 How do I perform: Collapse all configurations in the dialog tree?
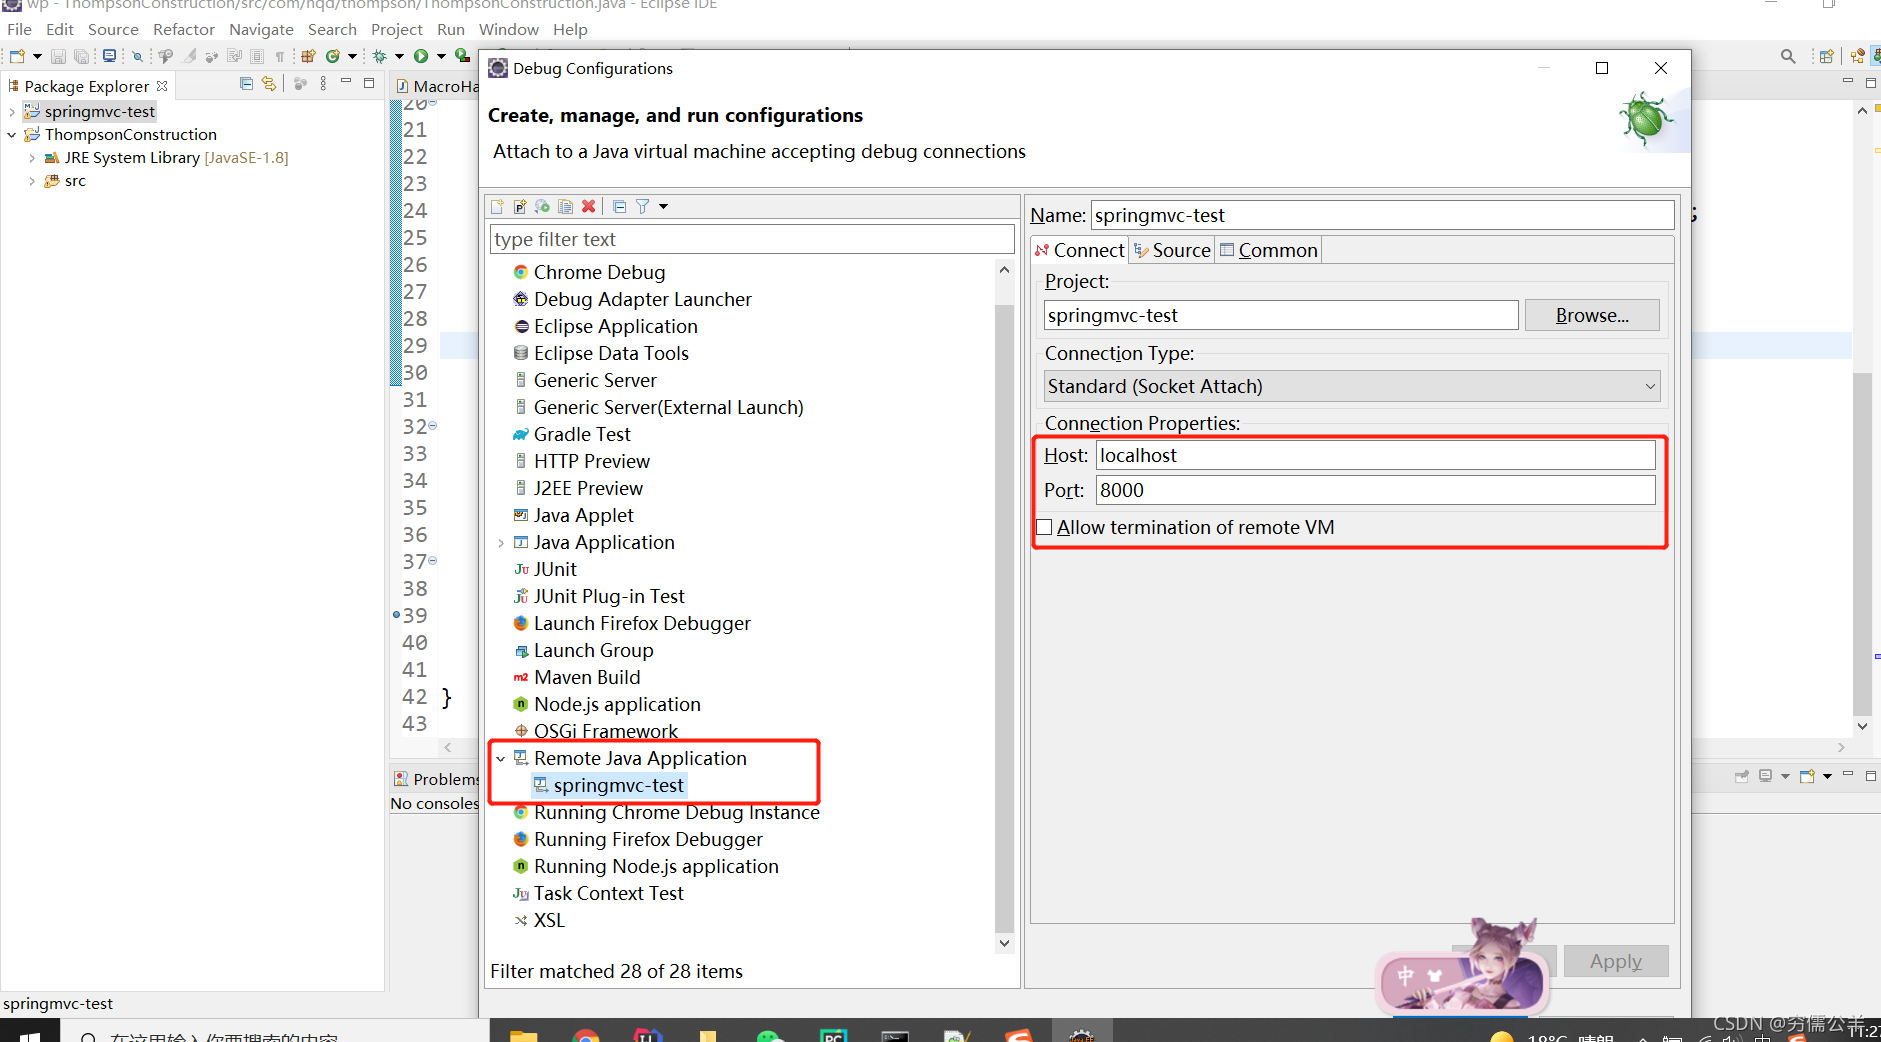click(x=620, y=206)
